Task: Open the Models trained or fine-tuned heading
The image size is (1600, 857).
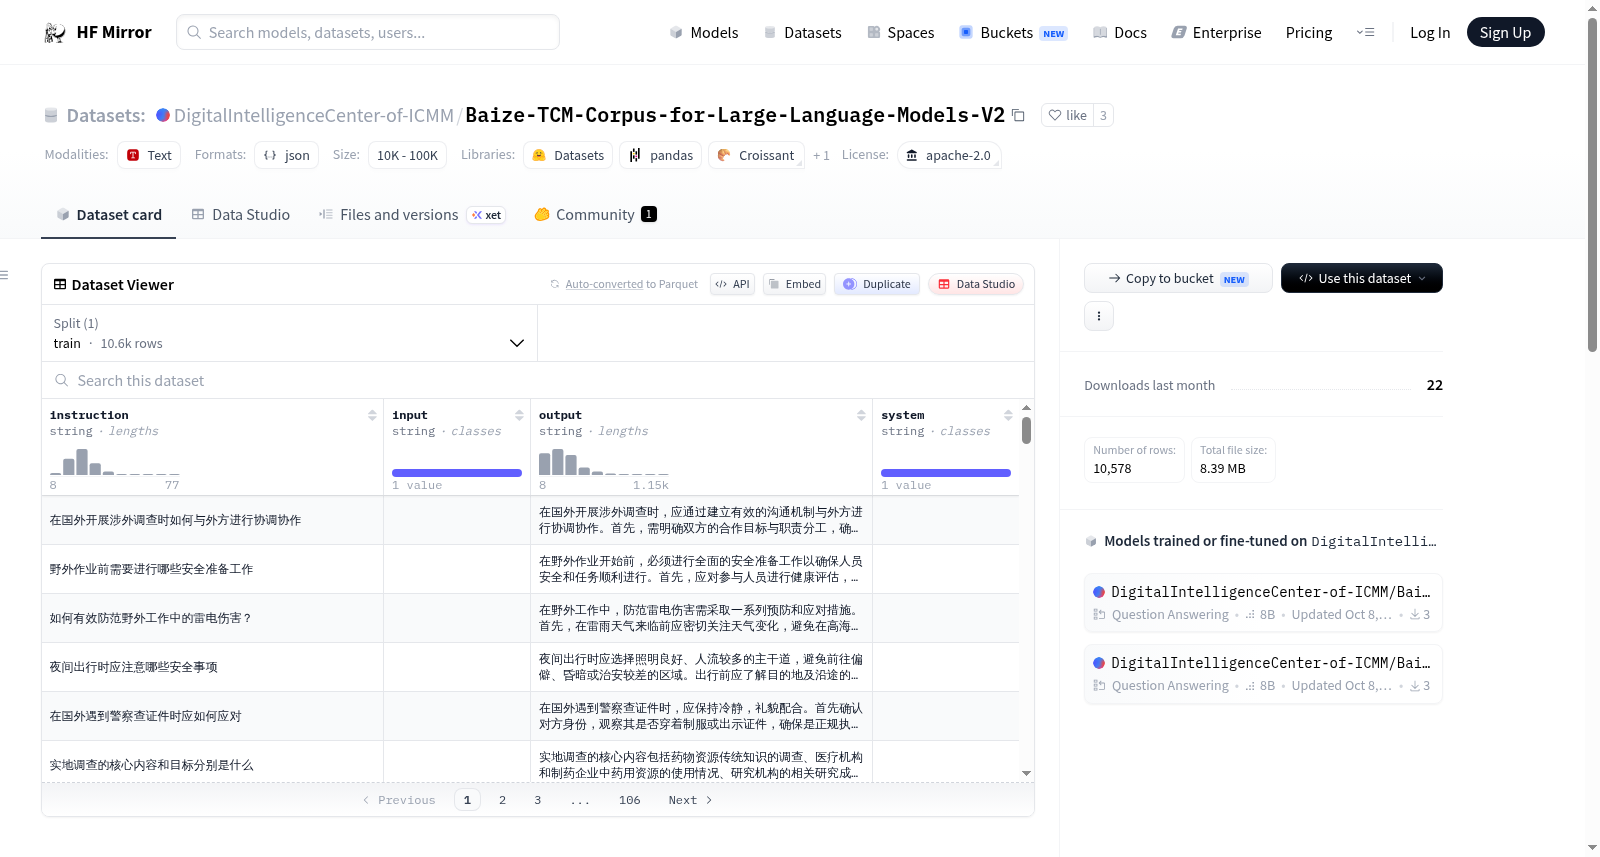Action: pyautogui.click(x=1260, y=541)
